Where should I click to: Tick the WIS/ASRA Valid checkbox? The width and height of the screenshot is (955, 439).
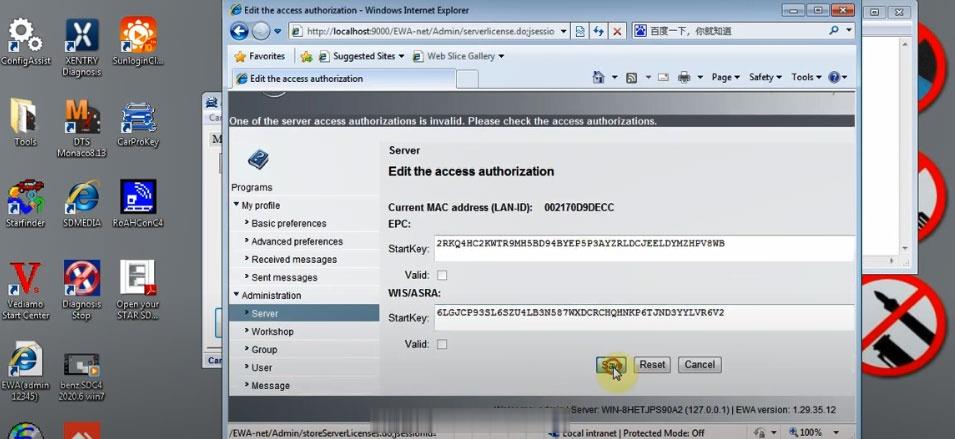click(x=442, y=344)
